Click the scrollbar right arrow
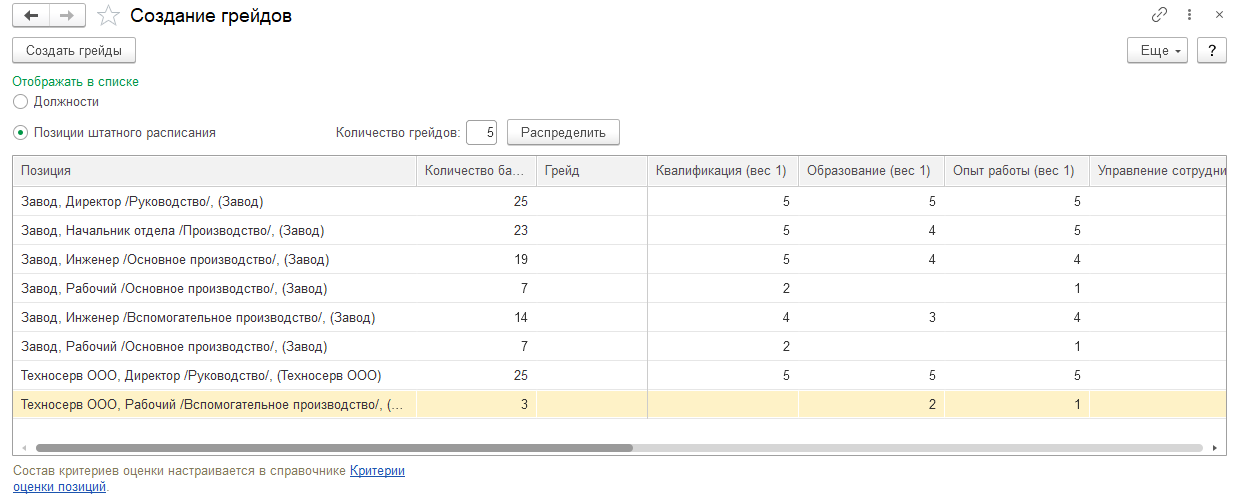This screenshot has height=500, width=1240. tap(1214, 448)
